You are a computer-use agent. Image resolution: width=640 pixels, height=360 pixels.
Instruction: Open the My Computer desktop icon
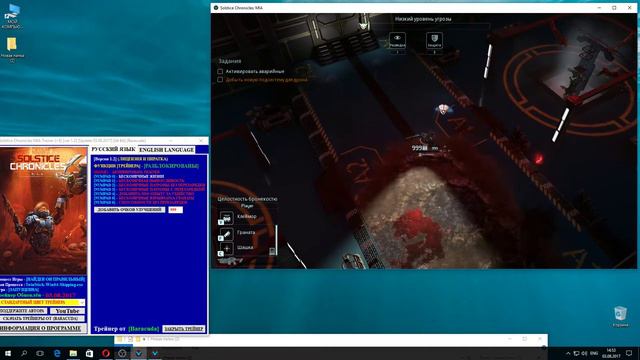click(12, 16)
